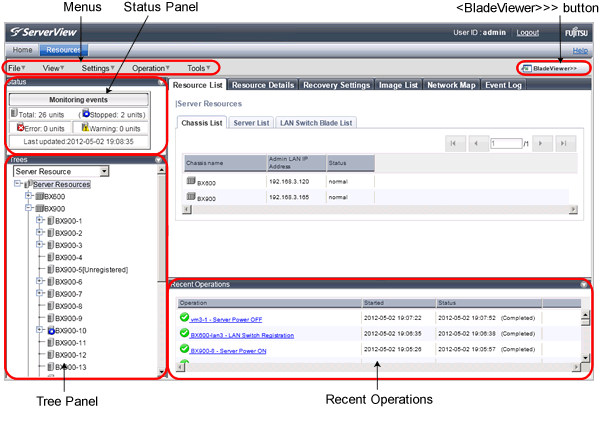
Task: Collapse the Status panel arrow
Action: pos(161,82)
